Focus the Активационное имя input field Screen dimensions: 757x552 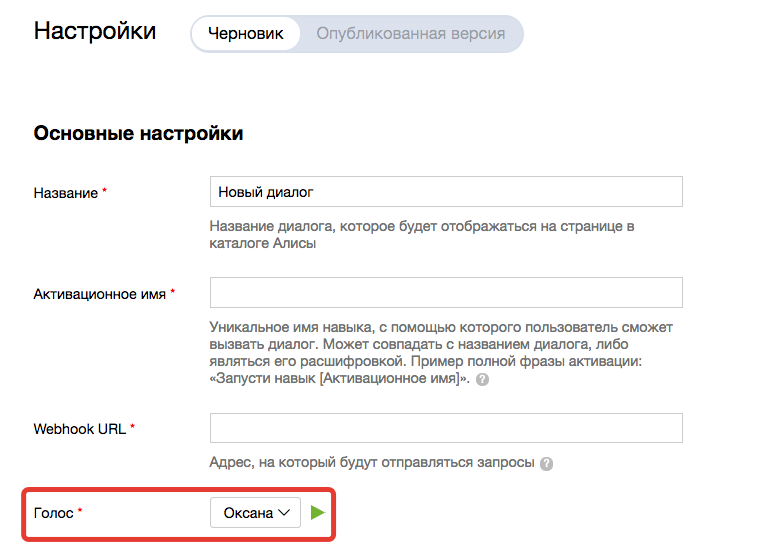[x=446, y=292]
